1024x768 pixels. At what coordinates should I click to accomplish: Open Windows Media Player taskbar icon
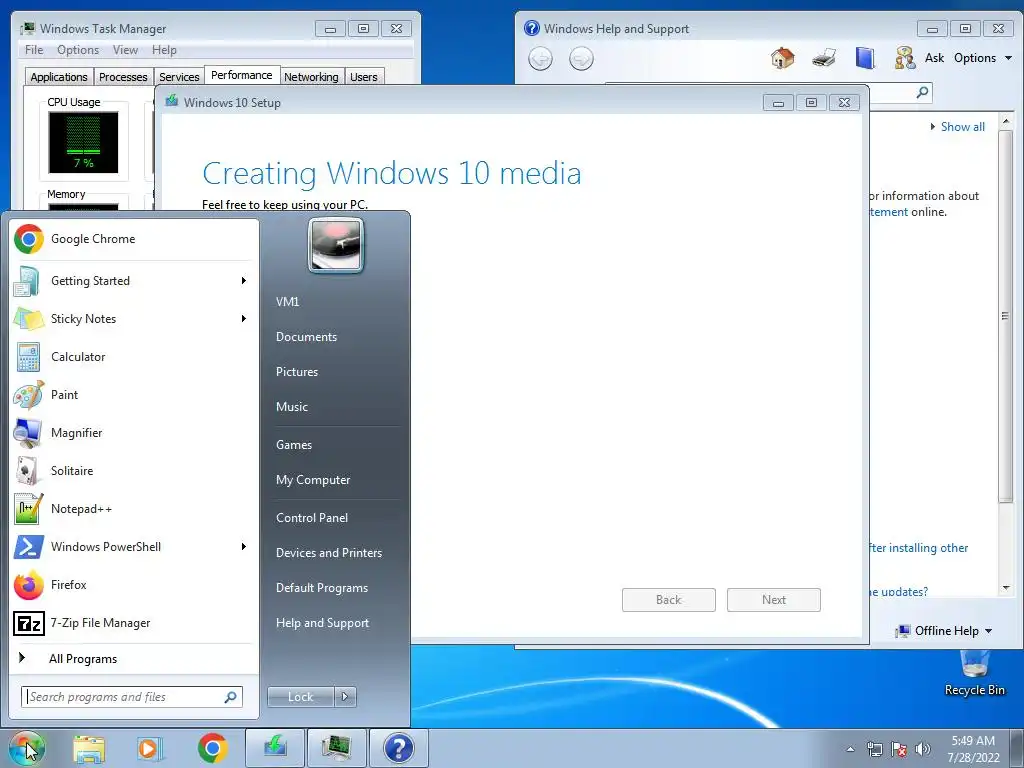[x=150, y=748]
